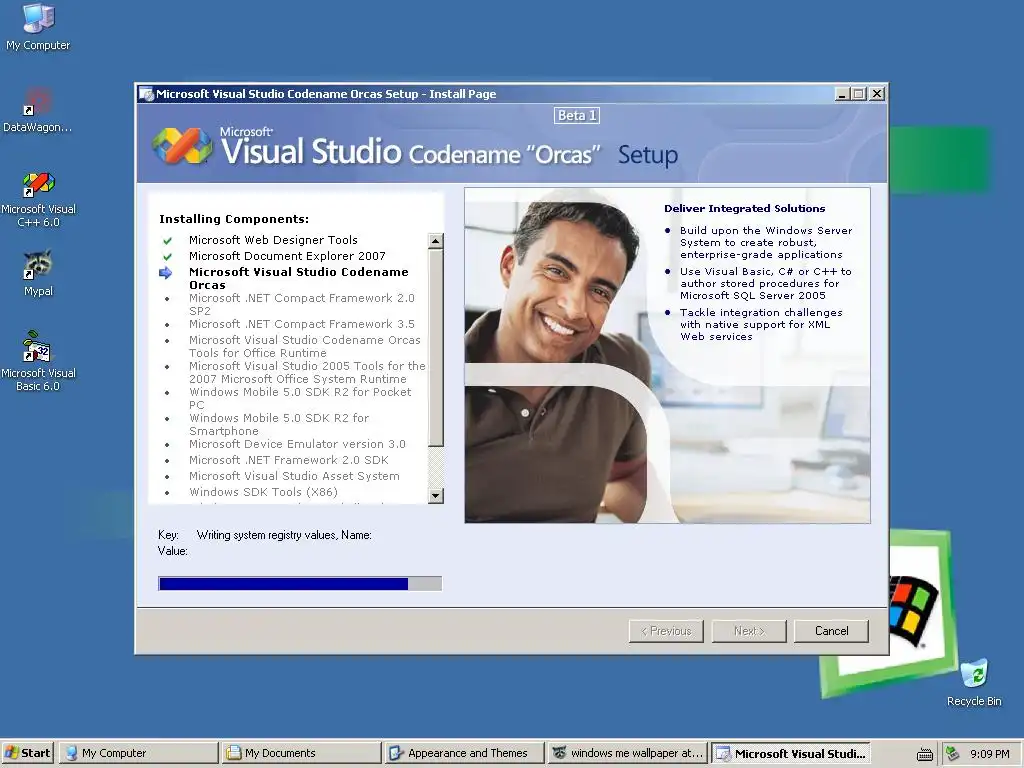
Task: Switch to My Computer taskbar window
Action: point(138,753)
